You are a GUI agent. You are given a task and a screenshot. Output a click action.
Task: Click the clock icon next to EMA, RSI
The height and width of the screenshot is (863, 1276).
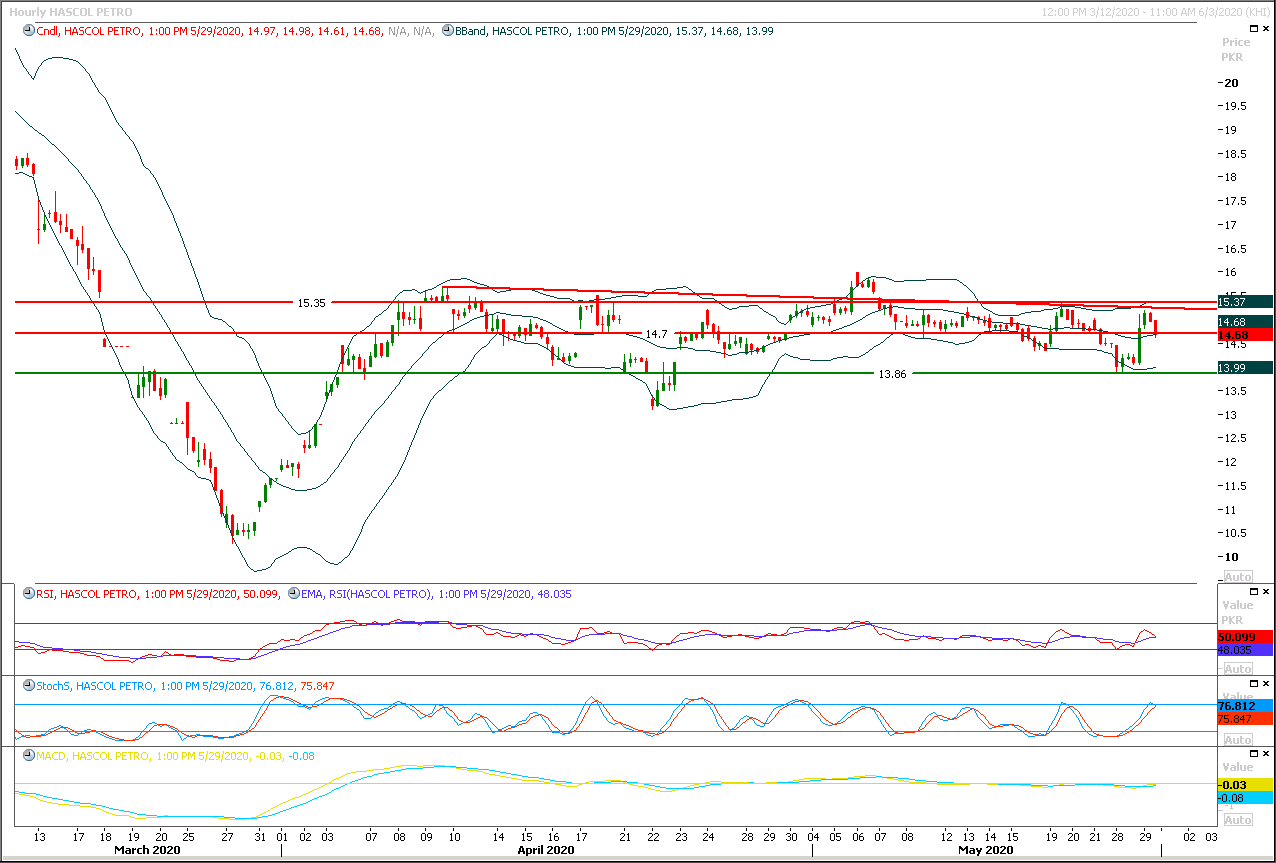(293, 594)
